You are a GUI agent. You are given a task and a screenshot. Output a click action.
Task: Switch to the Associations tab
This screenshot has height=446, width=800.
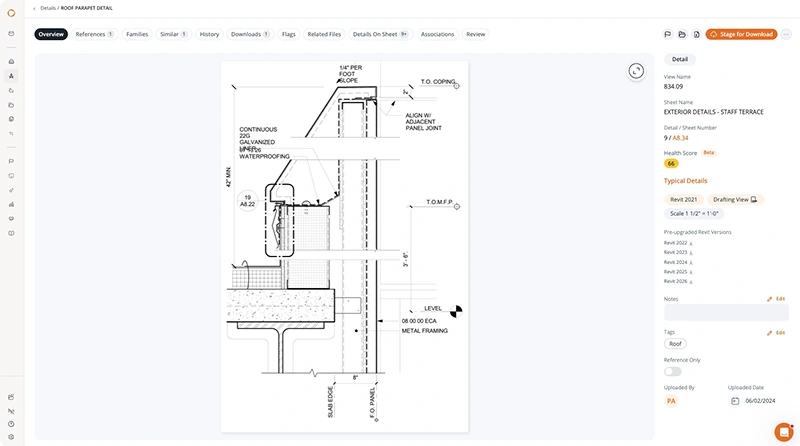click(x=437, y=34)
